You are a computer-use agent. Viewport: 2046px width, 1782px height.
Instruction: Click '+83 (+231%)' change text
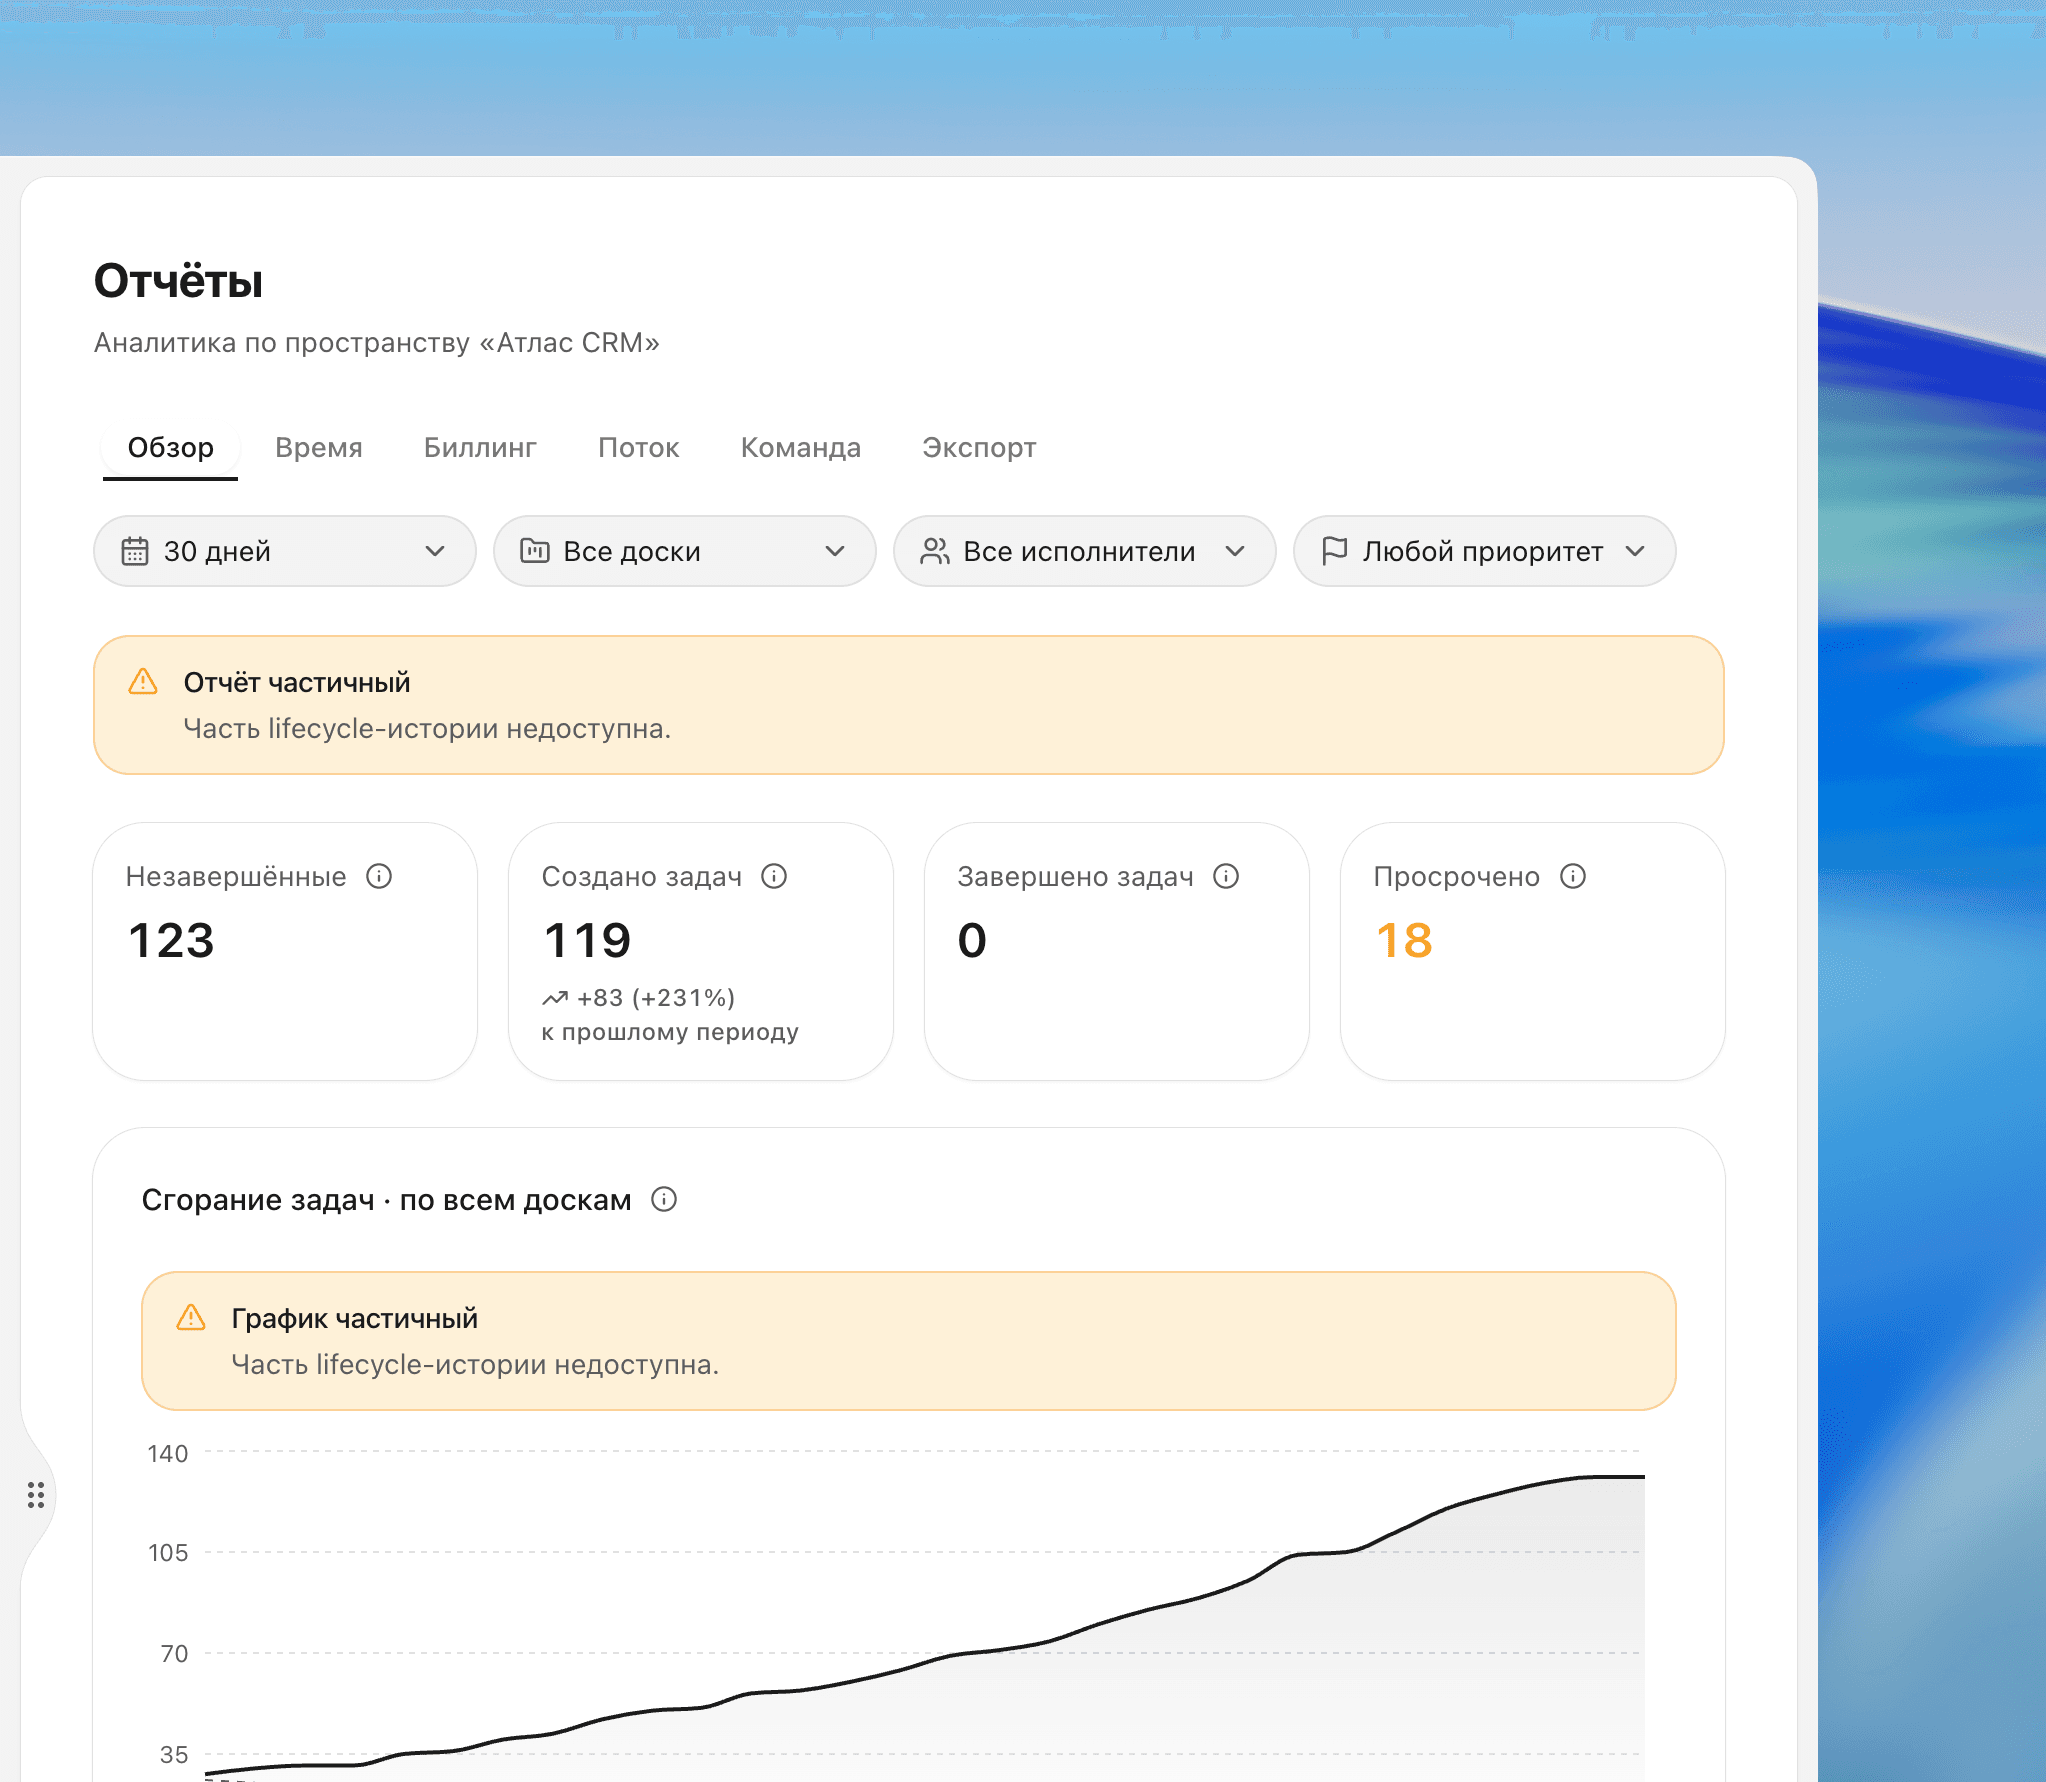pos(656,998)
